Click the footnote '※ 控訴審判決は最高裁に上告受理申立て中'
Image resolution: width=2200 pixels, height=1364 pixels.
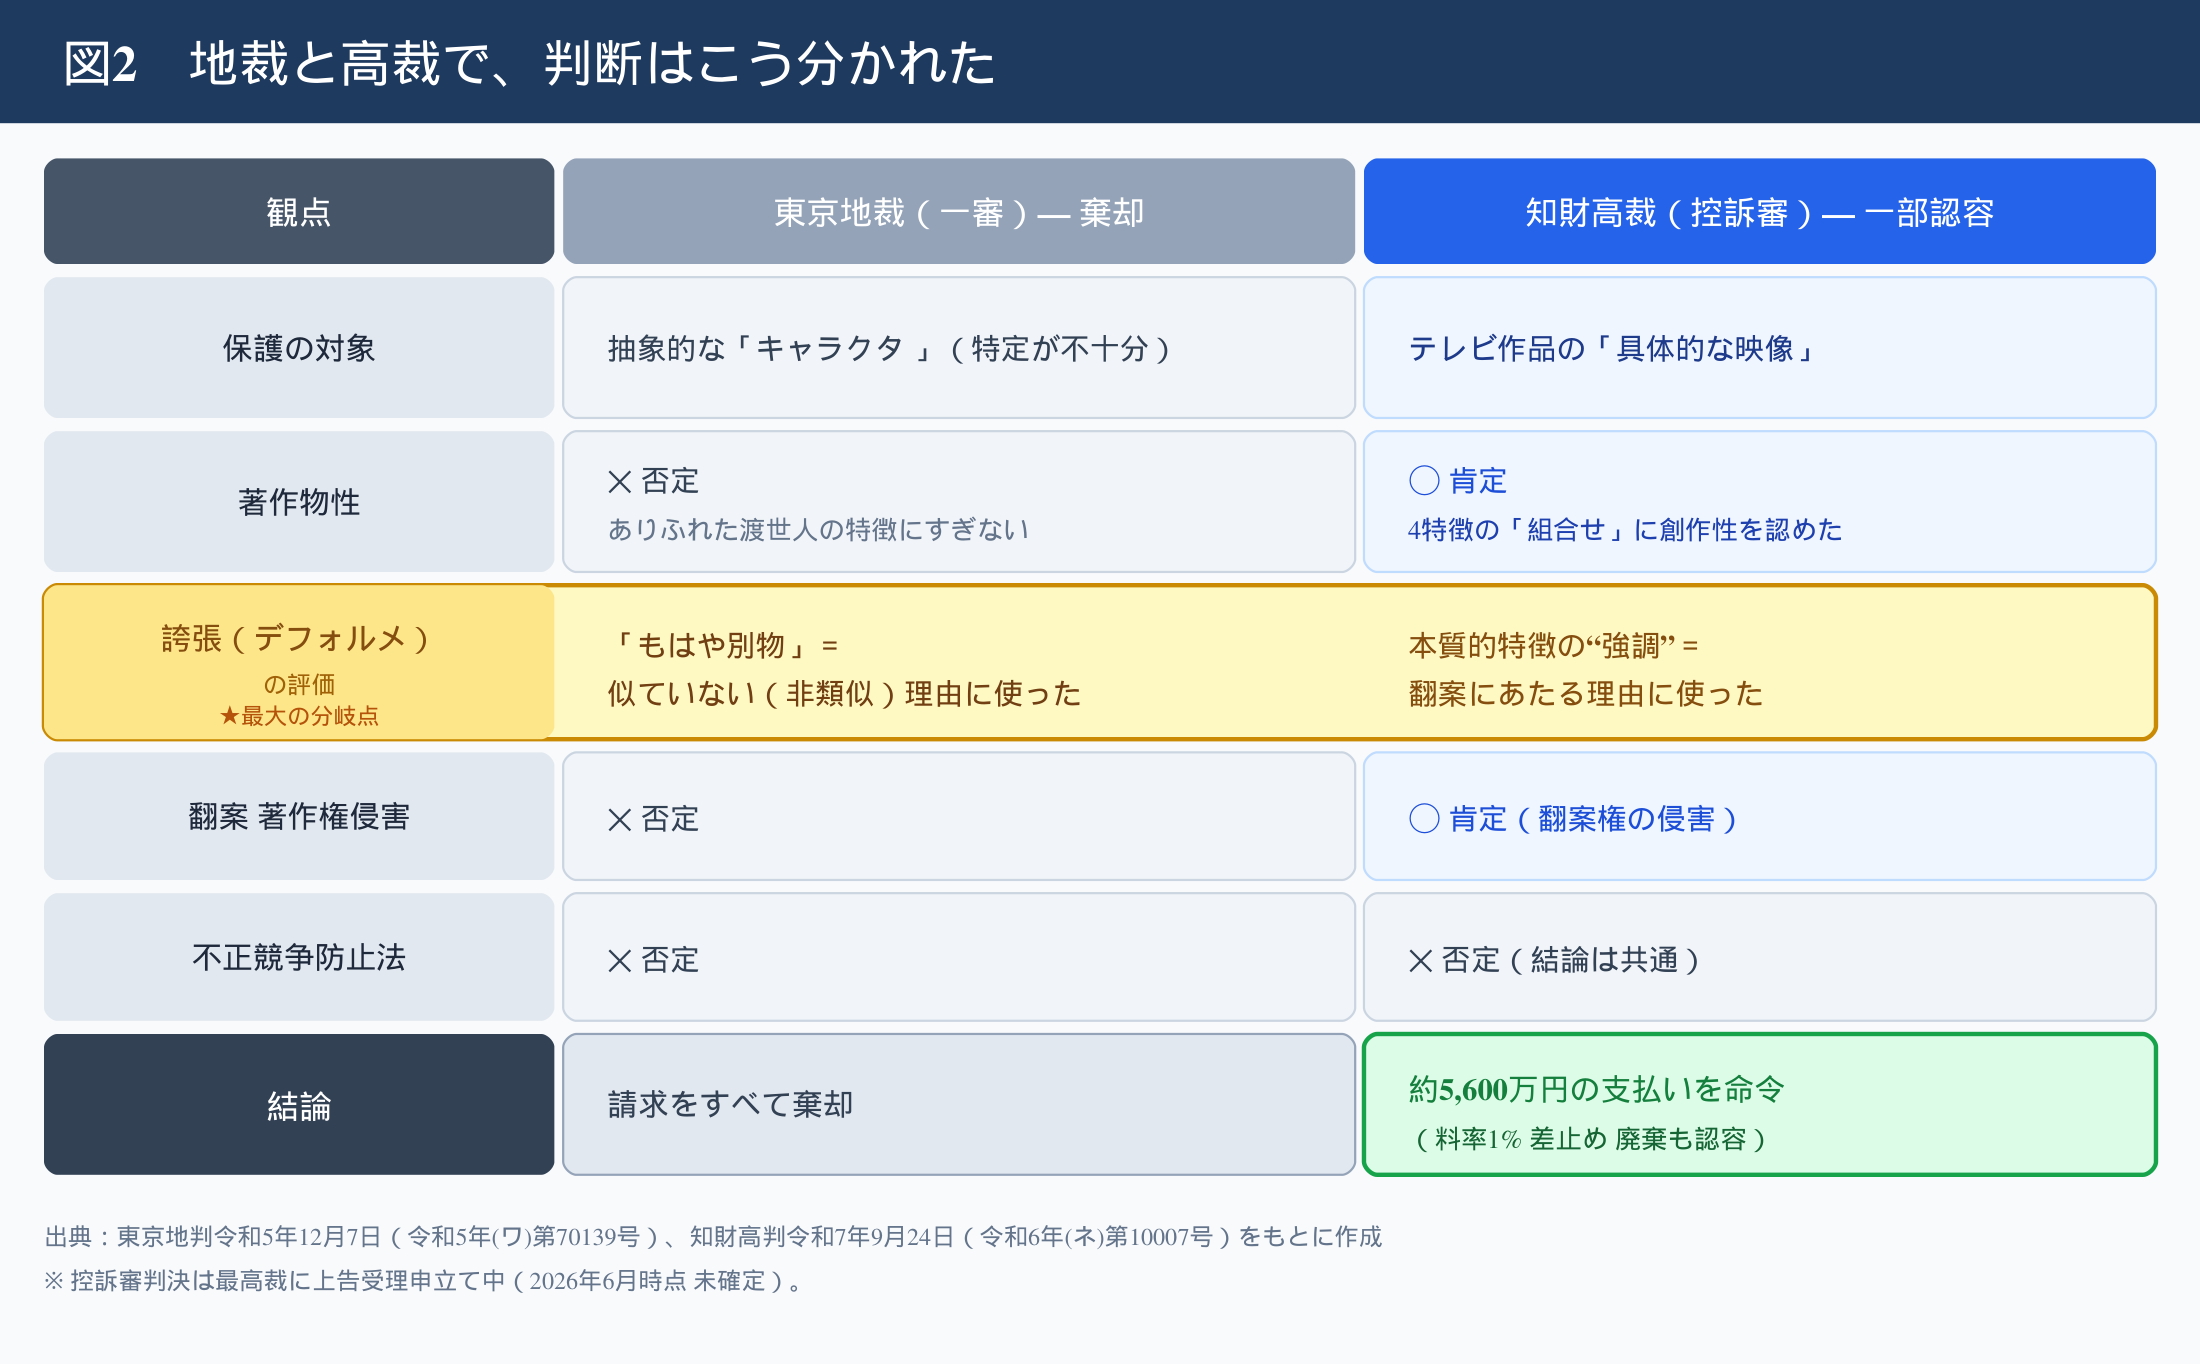[424, 1281]
